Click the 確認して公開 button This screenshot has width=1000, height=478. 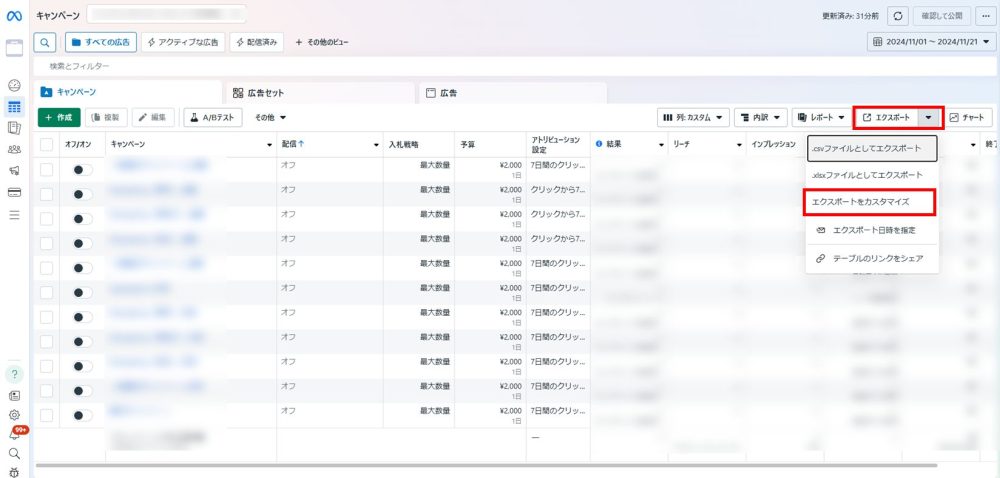coord(942,16)
